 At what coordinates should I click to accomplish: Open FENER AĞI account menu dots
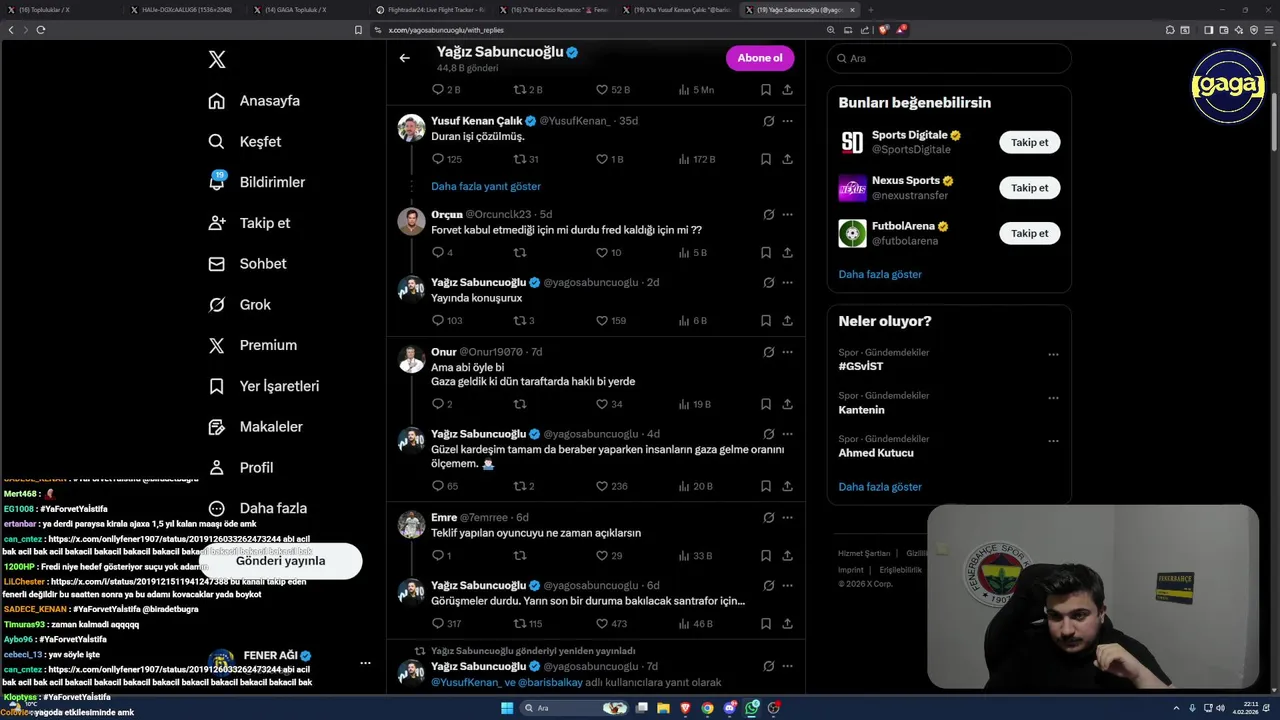[x=365, y=663]
